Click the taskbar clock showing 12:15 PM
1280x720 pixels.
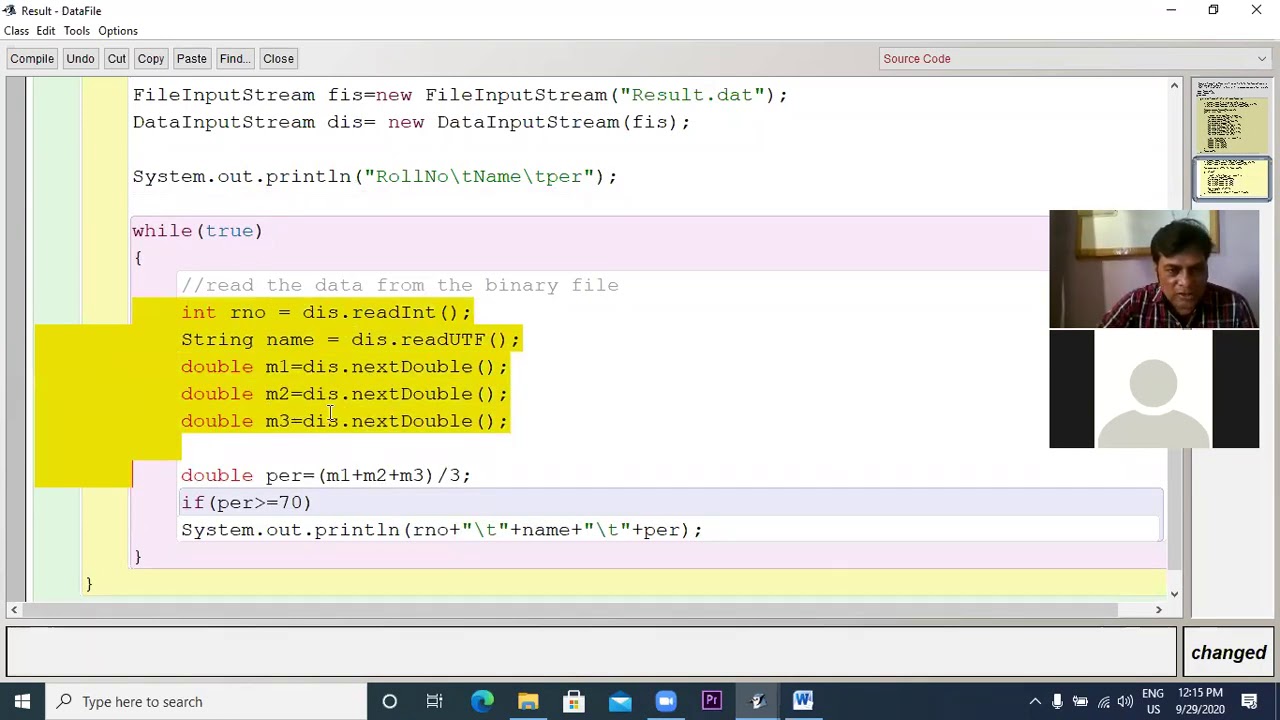click(x=1200, y=701)
